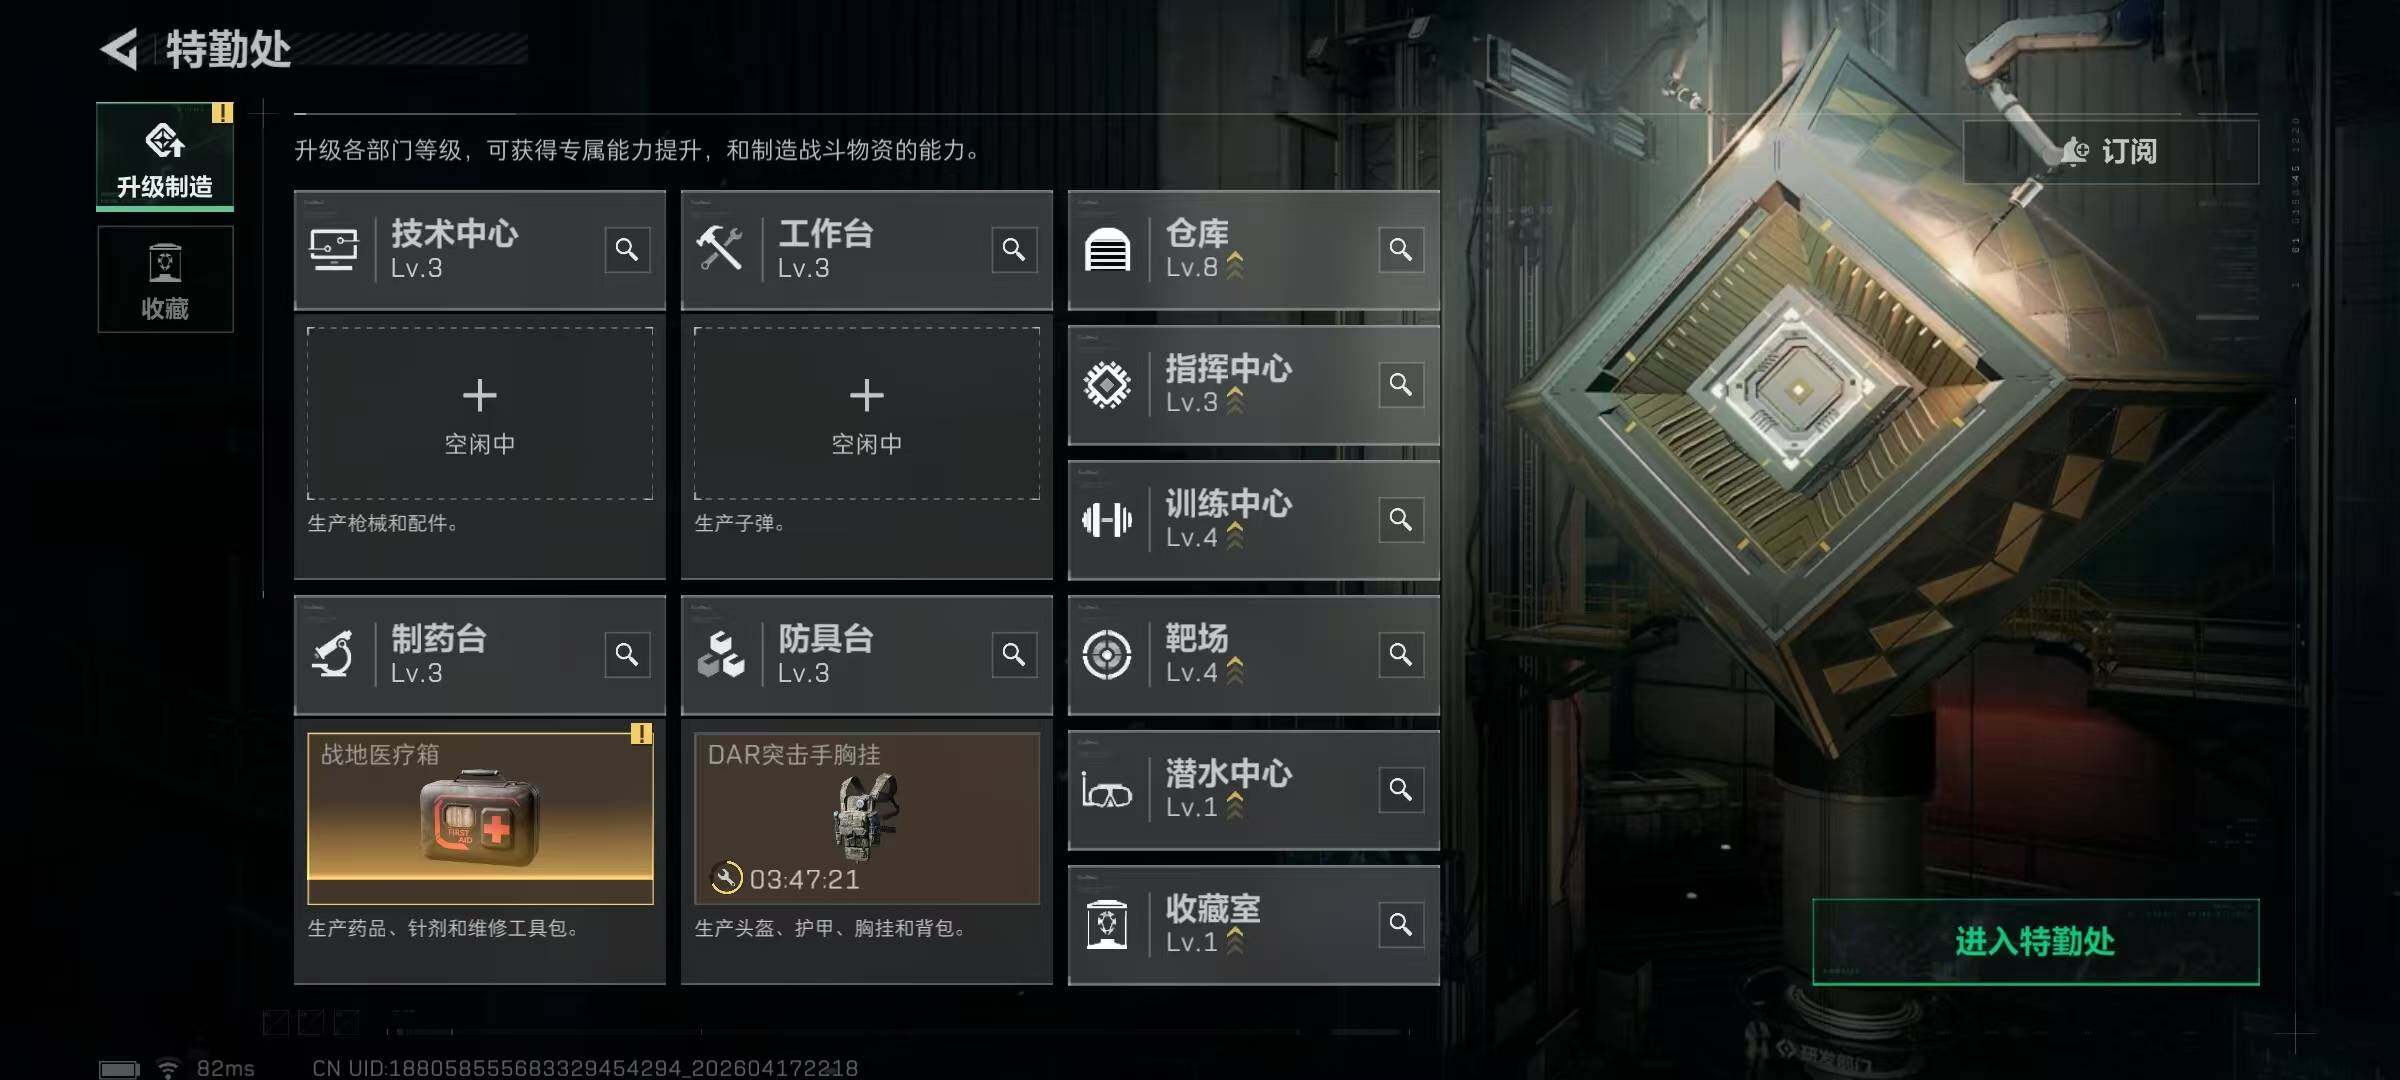This screenshot has width=2400, height=1080.
Task: View 靶场 details via magnifier icon
Action: point(1401,654)
